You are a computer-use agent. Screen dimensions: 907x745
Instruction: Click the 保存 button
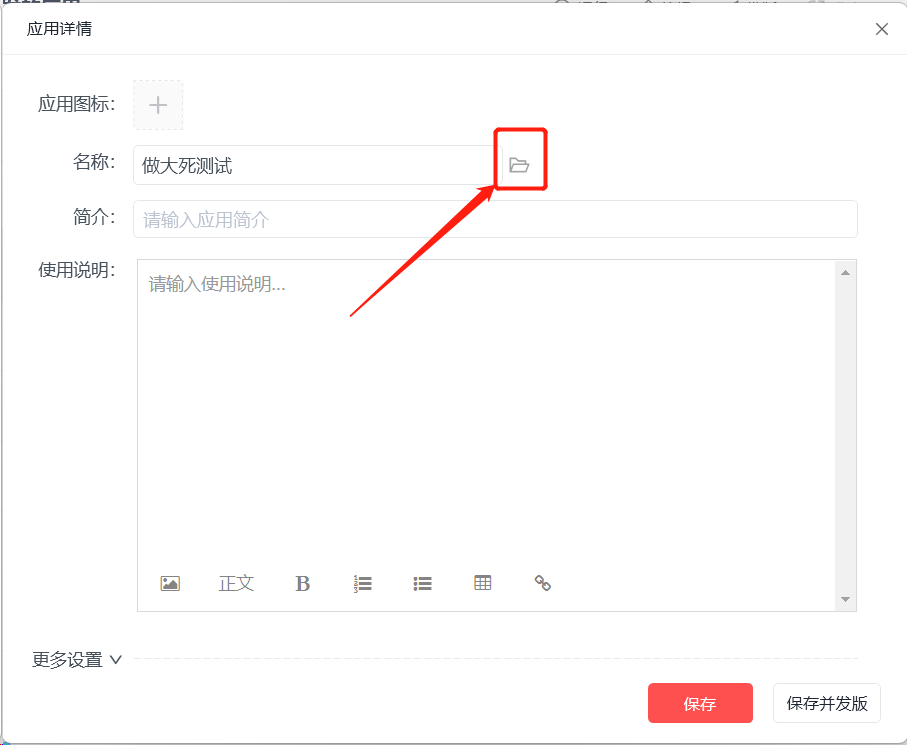pos(700,703)
